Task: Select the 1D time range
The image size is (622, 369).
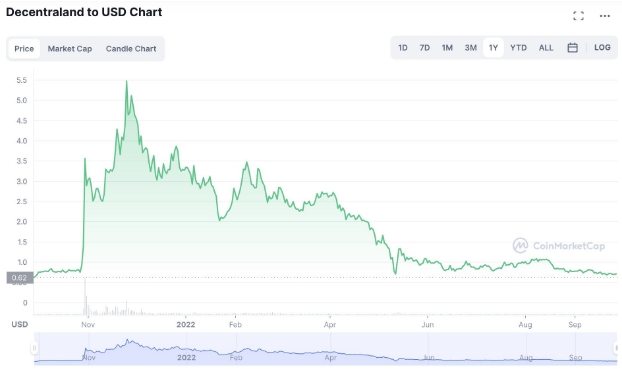Action: pos(403,48)
